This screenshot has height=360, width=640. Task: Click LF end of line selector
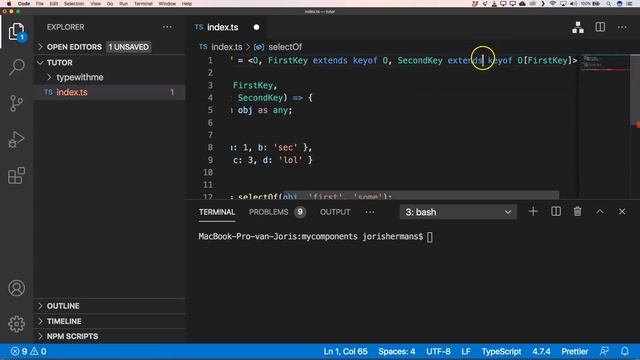tap(466, 351)
